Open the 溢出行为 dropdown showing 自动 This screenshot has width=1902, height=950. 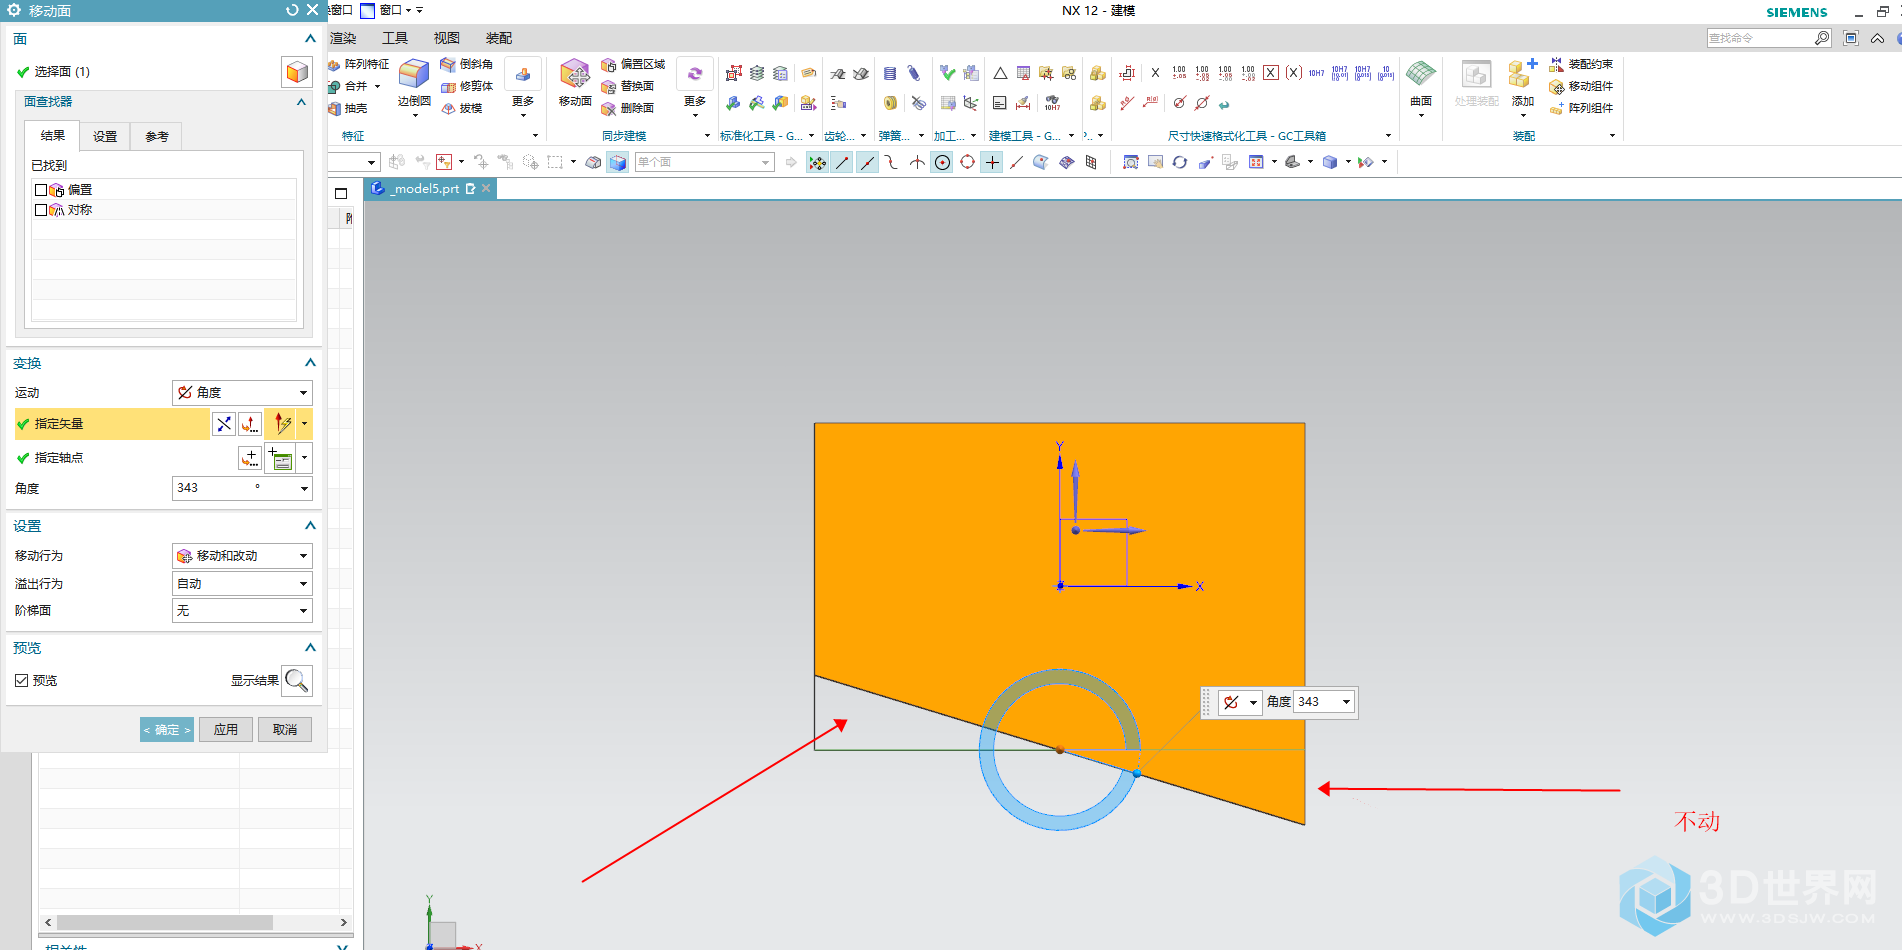pos(242,584)
